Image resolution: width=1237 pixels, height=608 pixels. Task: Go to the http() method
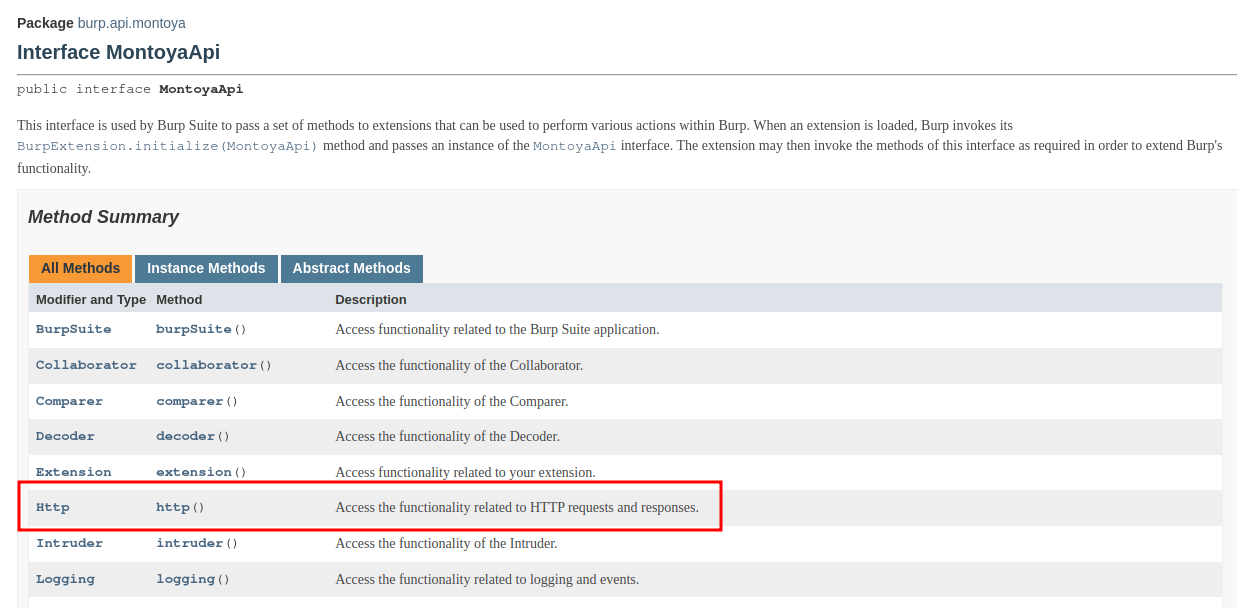click(173, 507)
